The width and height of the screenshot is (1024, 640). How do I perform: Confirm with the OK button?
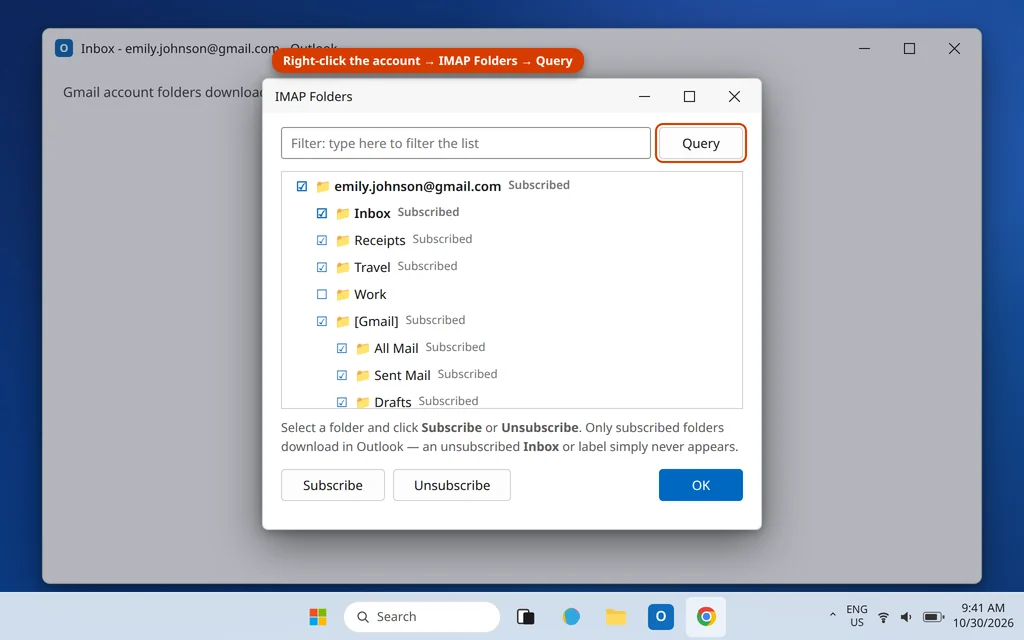[x=701, y=485]
